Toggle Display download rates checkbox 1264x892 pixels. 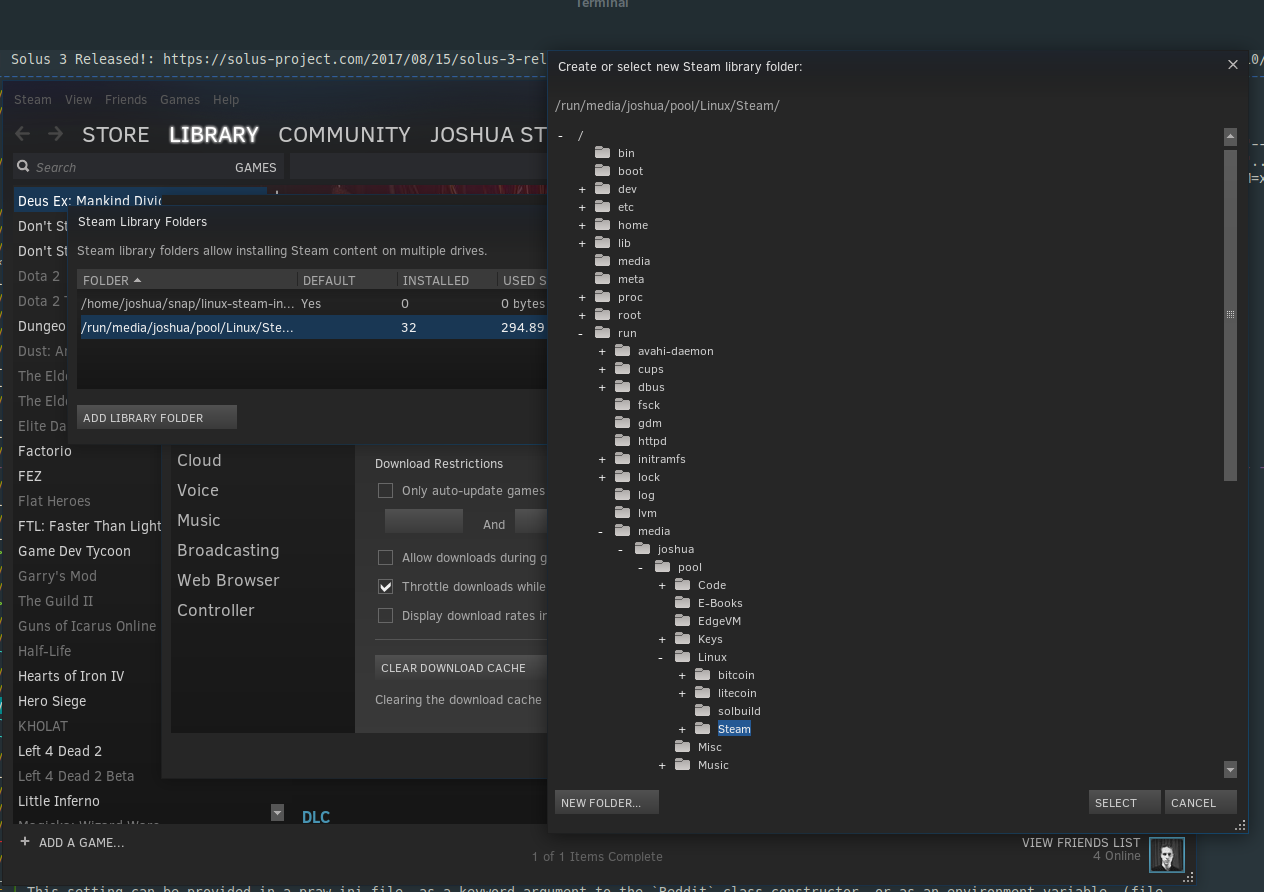pos(385,615)
